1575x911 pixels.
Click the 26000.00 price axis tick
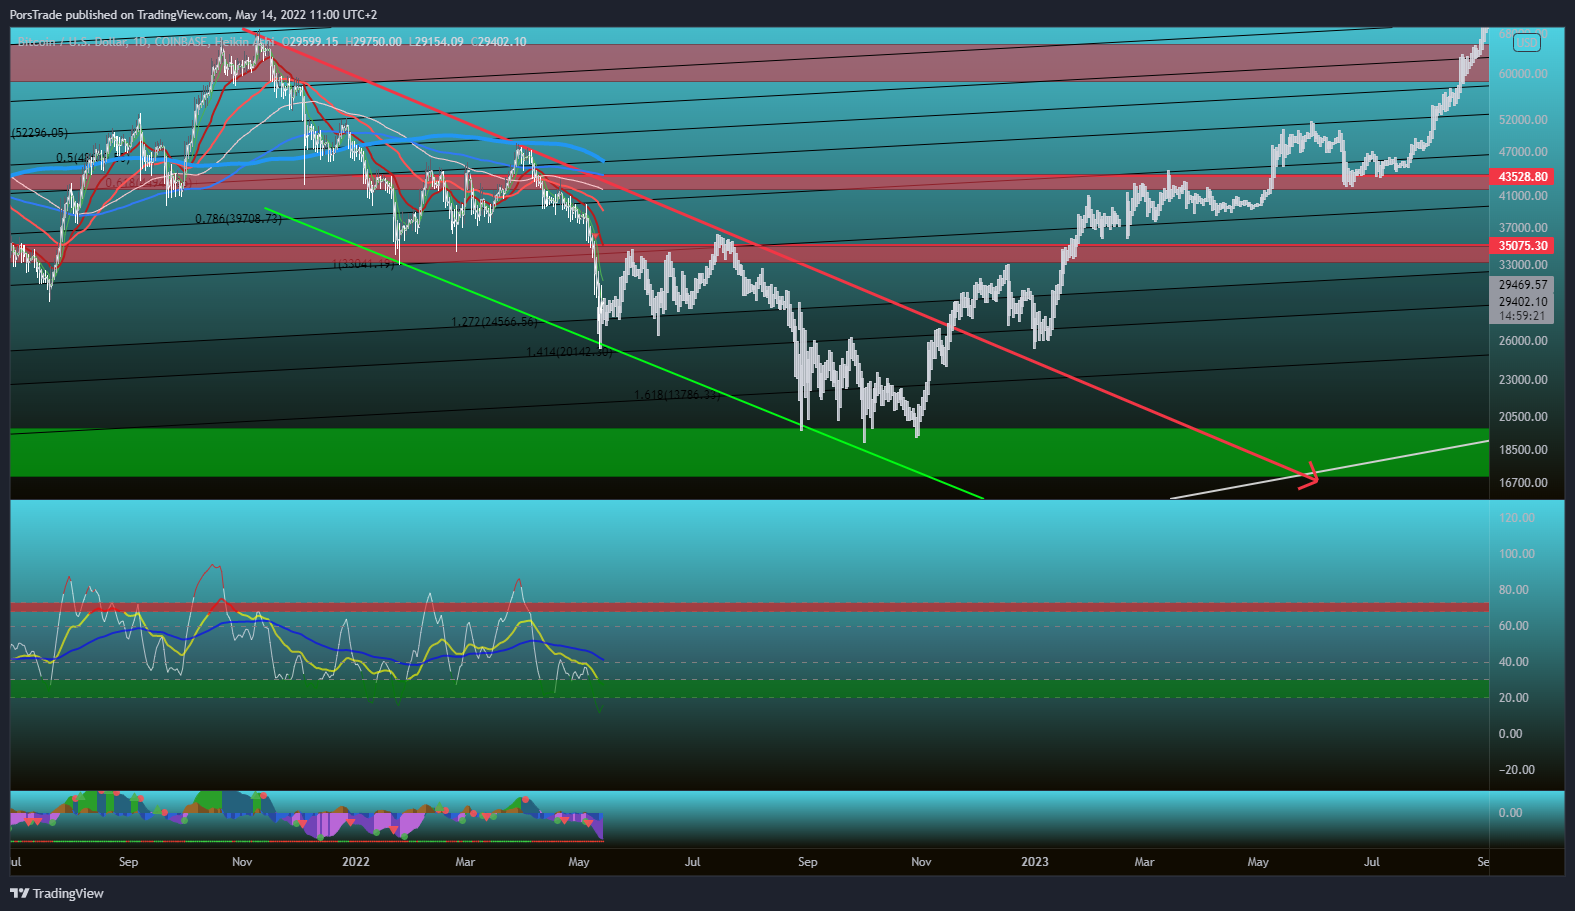coord(1523,341)
